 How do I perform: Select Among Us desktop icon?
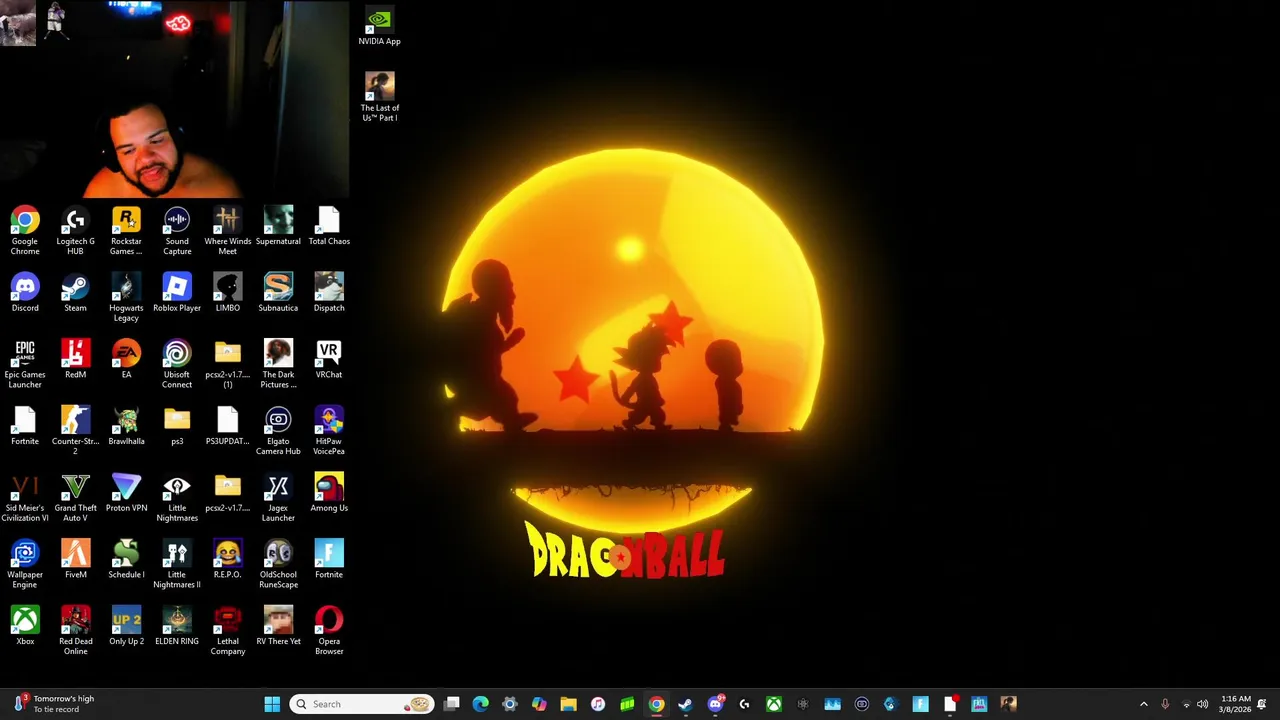coord(329,493)
